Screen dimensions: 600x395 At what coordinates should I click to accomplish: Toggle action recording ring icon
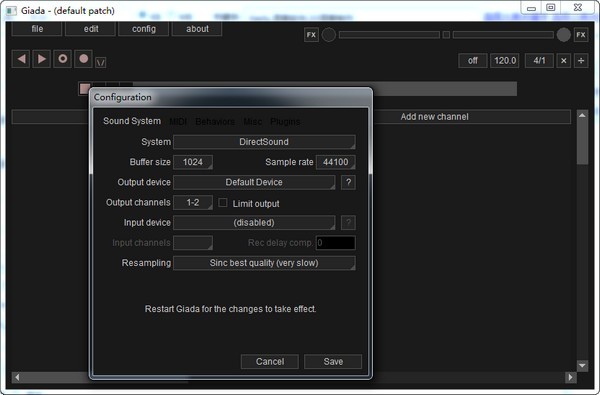pos(62,59)
